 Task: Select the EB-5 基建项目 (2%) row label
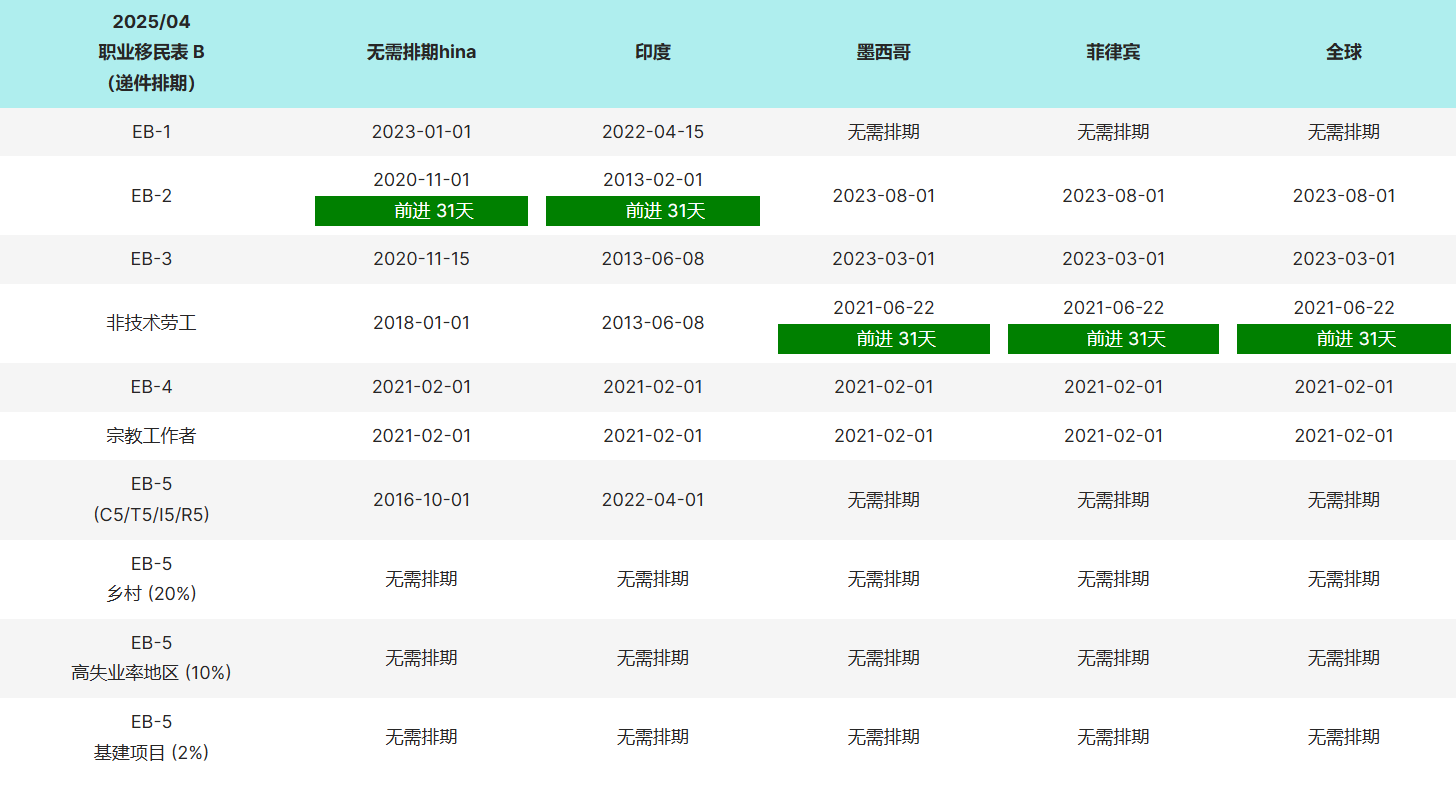pos(151,737)
